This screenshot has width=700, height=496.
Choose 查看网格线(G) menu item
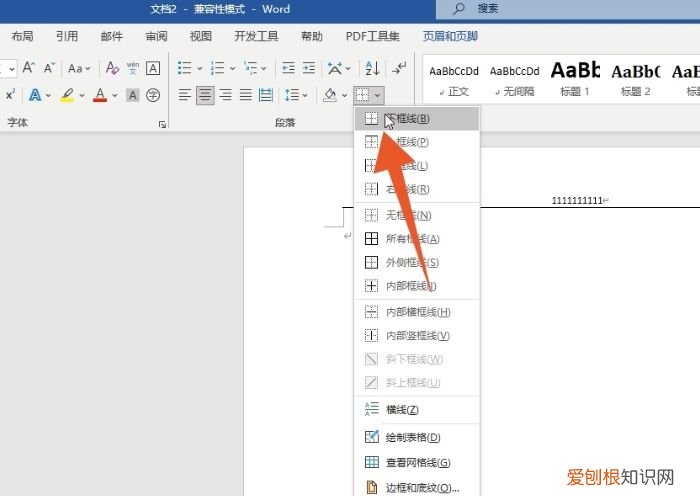417,462
